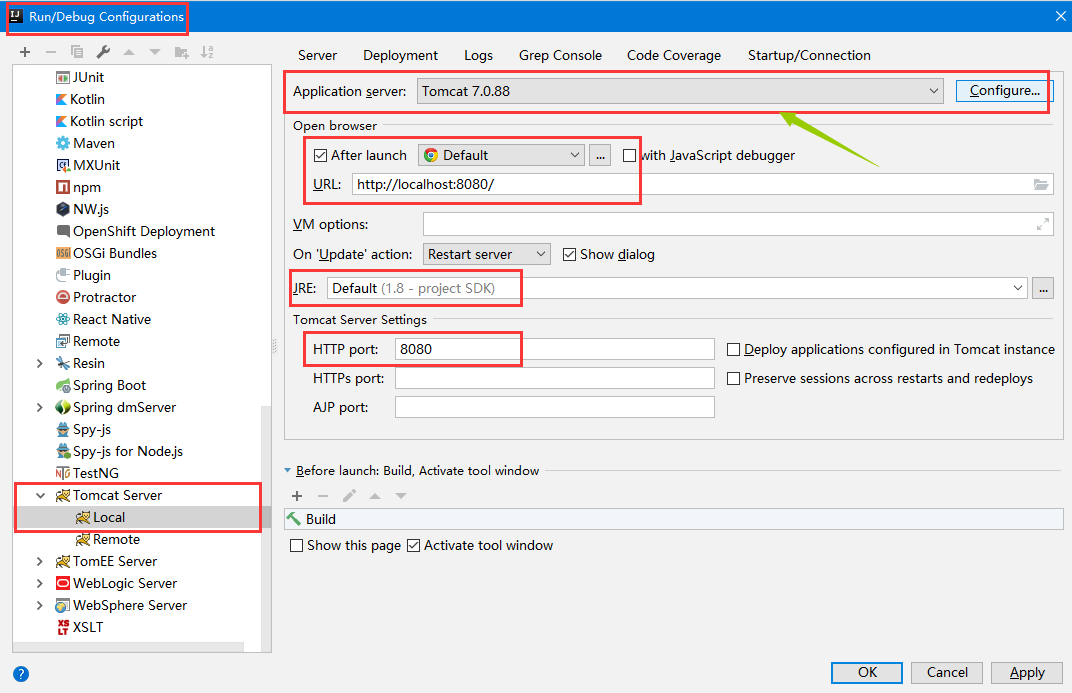This screenshot has height=693, width=1072.
Task: Create new folder toolbar icon
Action: point(181,52)
